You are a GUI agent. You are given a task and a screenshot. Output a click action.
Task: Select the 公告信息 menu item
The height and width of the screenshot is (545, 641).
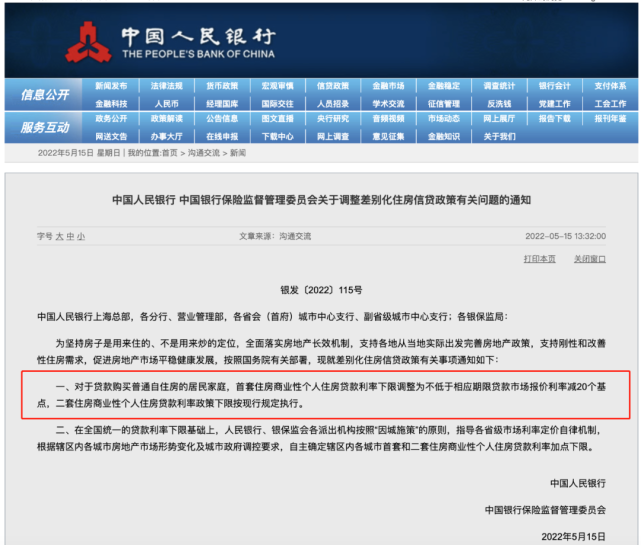tap(222, 119)
